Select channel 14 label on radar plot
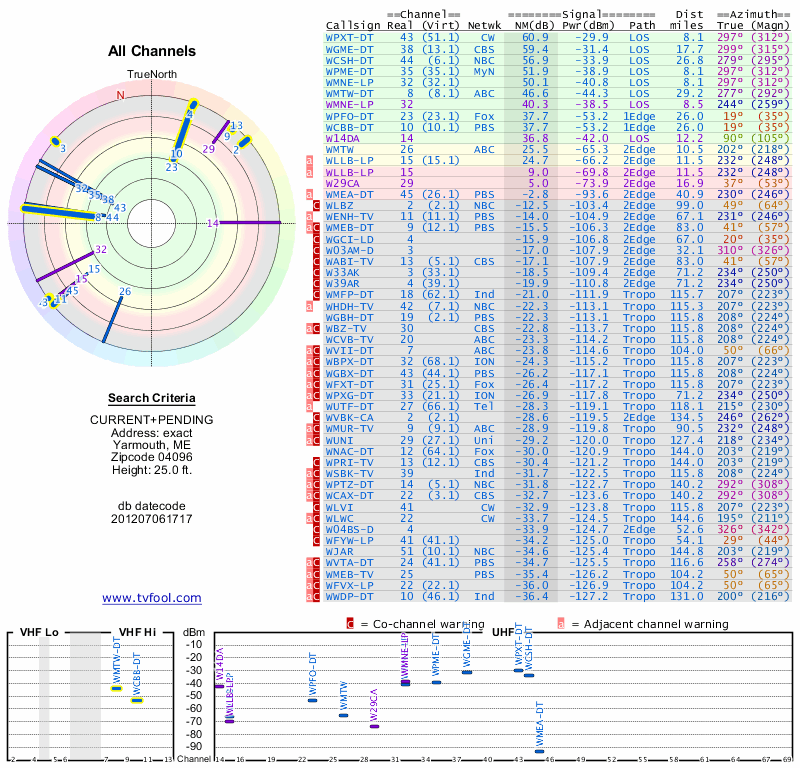Screen dimensions: 800x768 [x=213, y=223]
